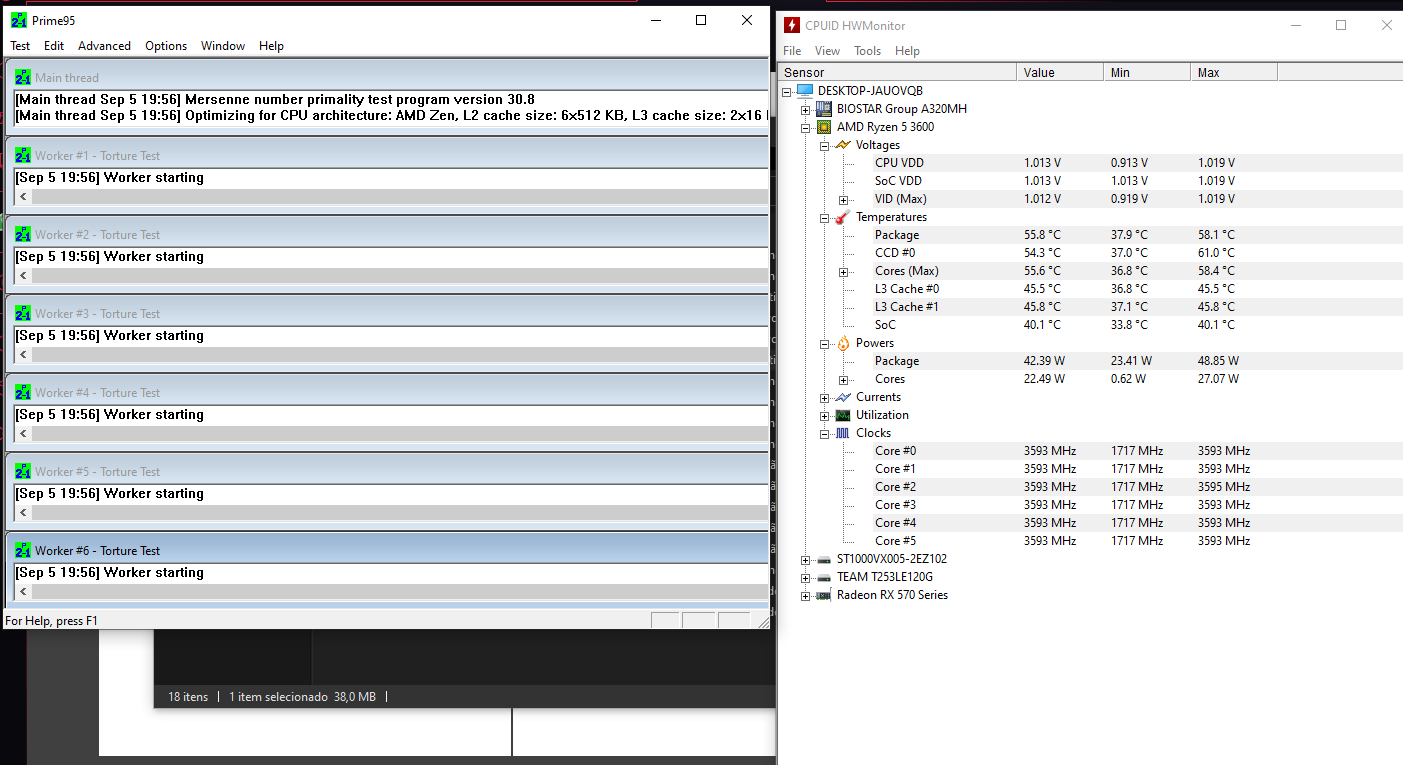1403x765 pixels.
Task: Click the horizontal scrollbar track in Worker #6
Action: 400,592
